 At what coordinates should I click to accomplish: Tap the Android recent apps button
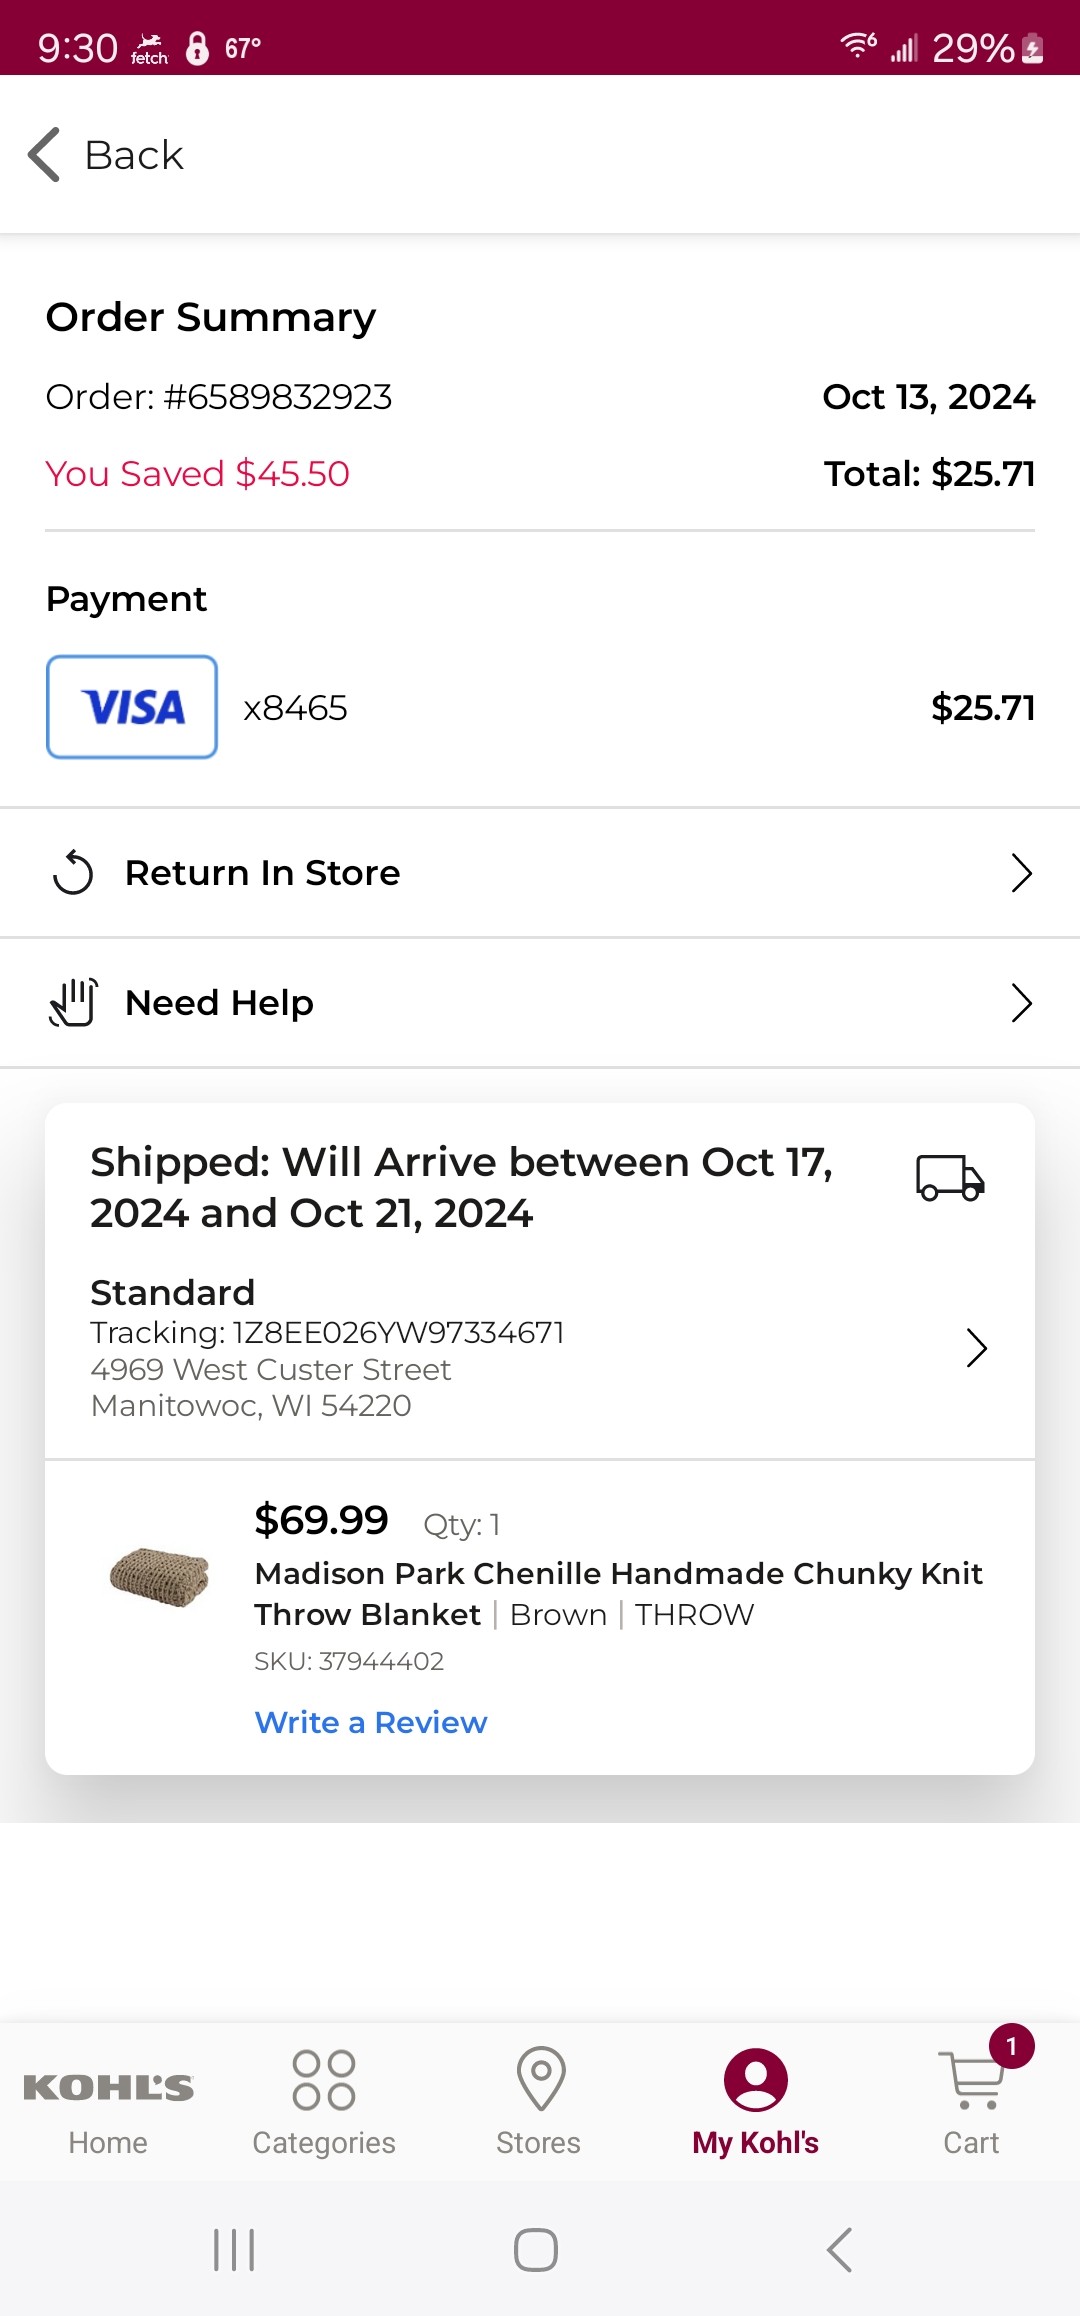click(234, 2250)
